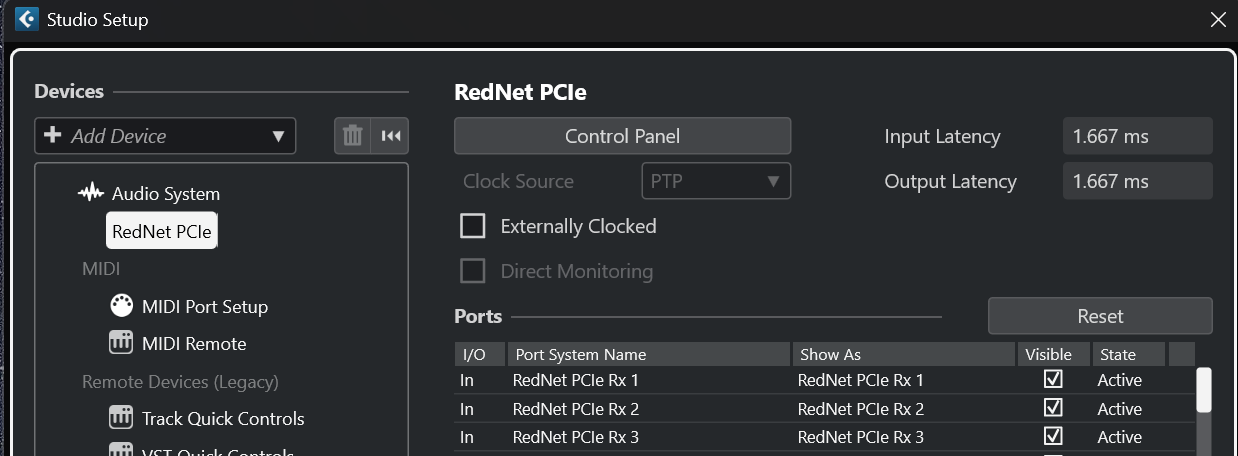Enable the Externally Clocked checkbox
Image resolution: width=1238 pixels, height=456 pixels.
pos(472,226)
